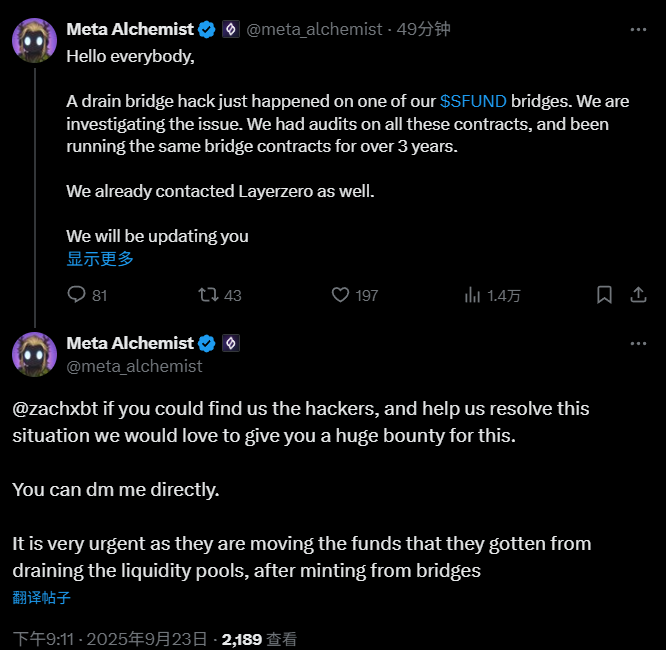Bookmark the first Meta Alchemist post
Image resolution: width=666 pixels, height=650 pixels.
coord(604,295)
